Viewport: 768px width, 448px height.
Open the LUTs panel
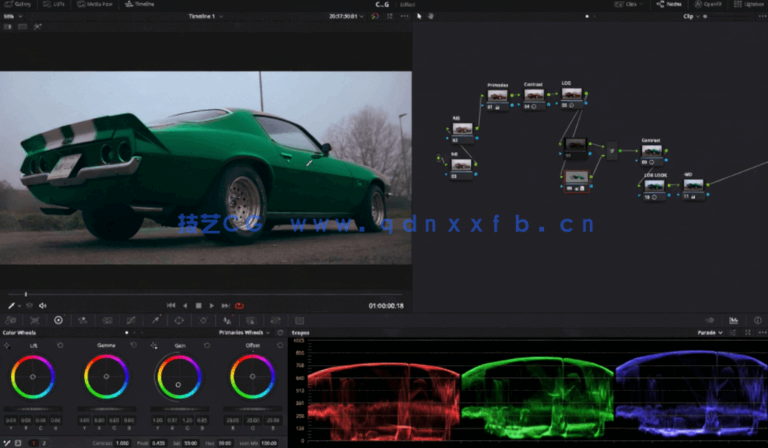tap(54, 4)
